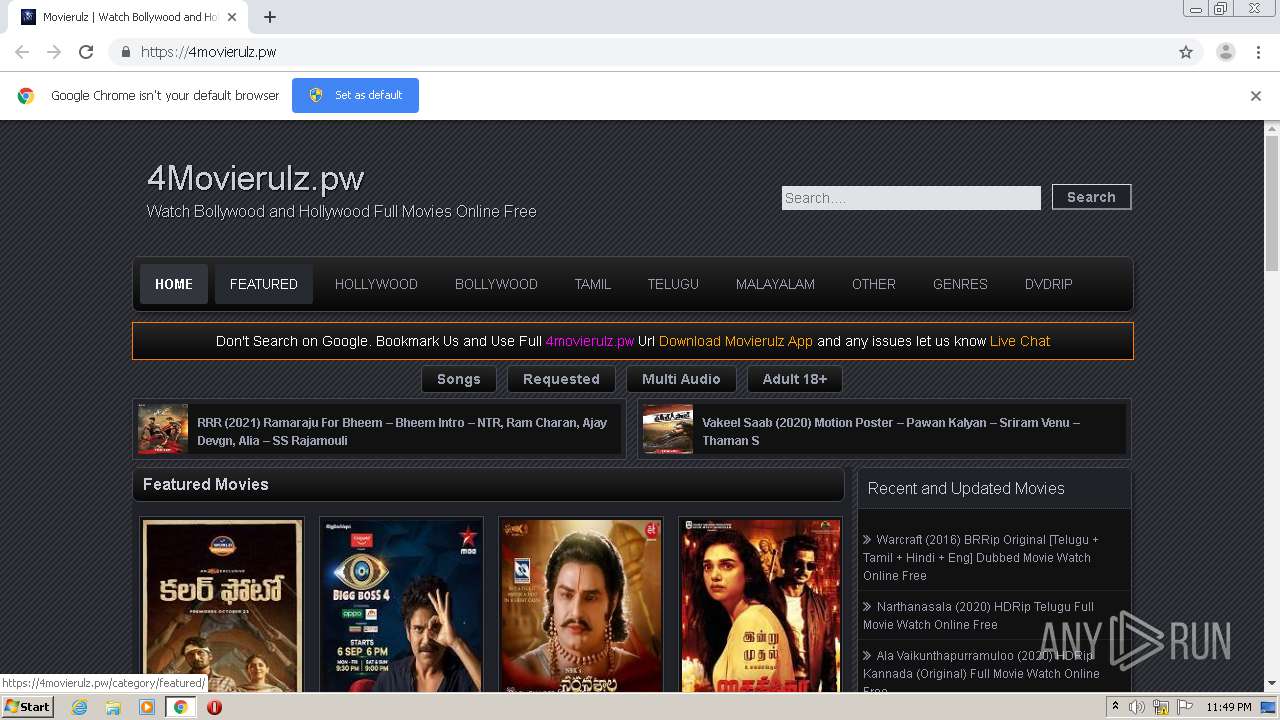
Task: Click the padlock site info icon
Action: (x=125, y=52)
